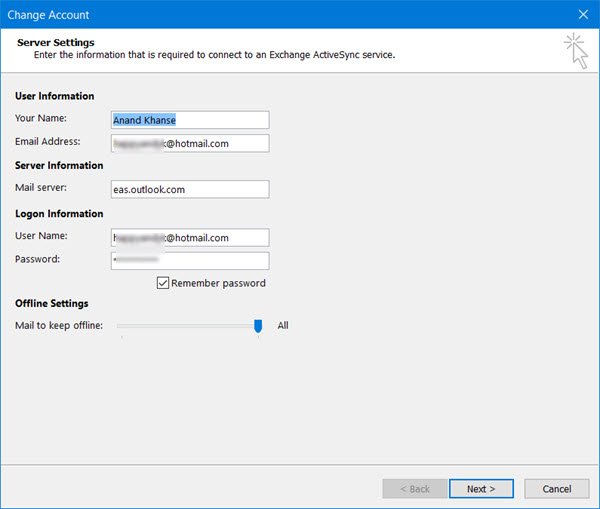
Task: Close the Change Account dialog
Action: [583, 15]
